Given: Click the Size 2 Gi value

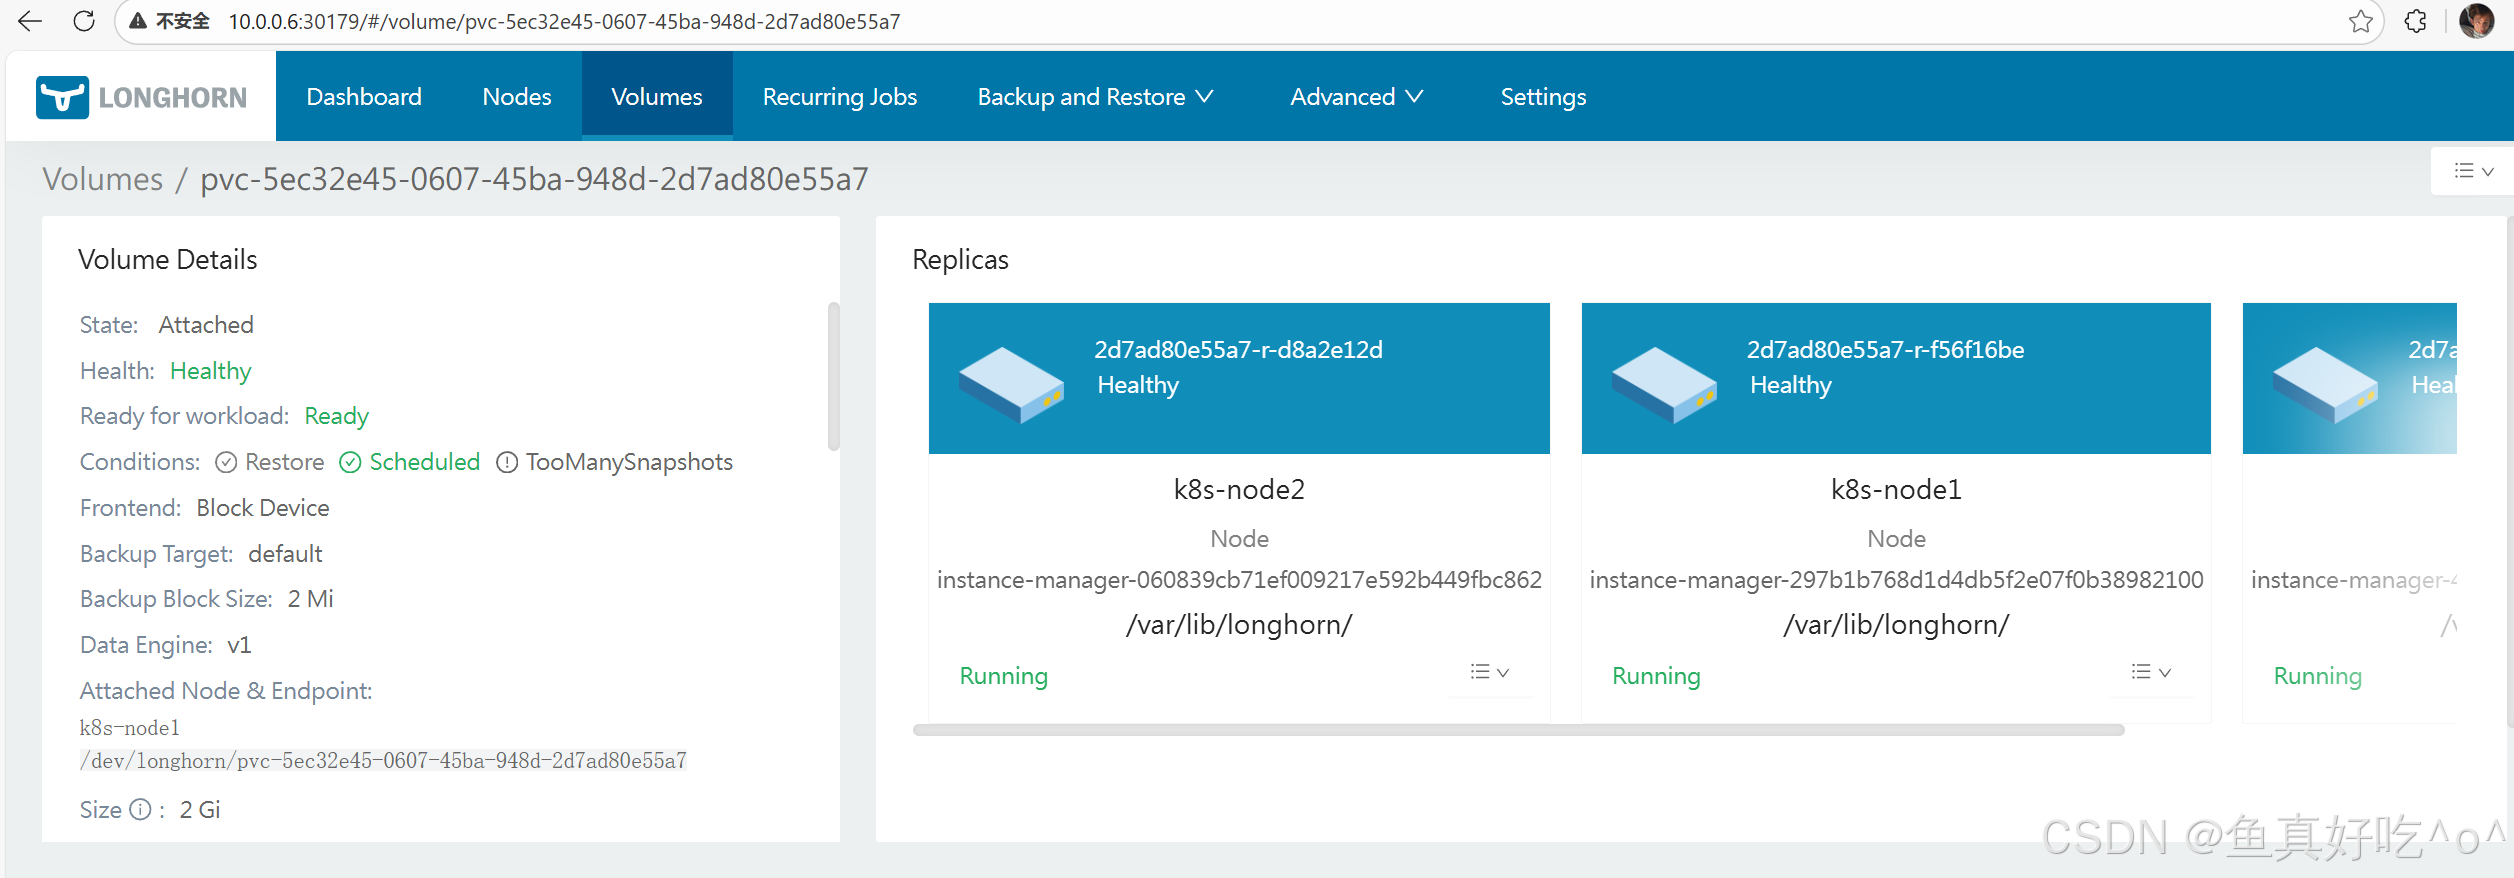Looking at the screenshot, I should tap(200, 810).
